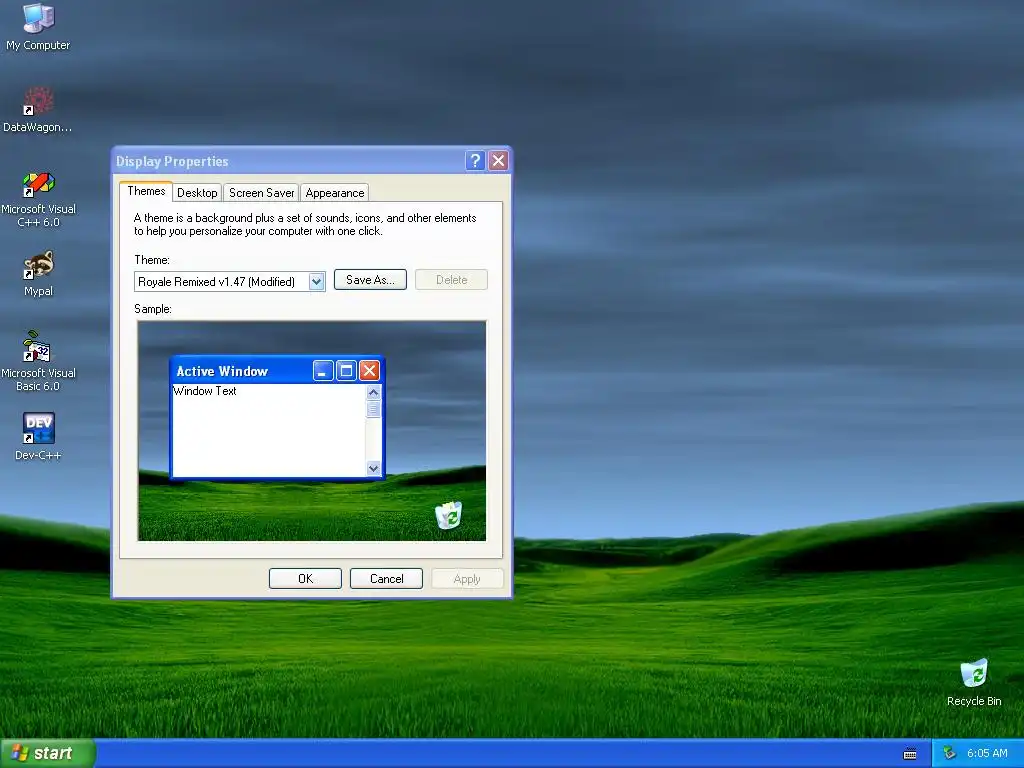This screenshot has width=1024, height=768.
Task: Select the Microsoft Visual C++ 6.0 shortcut
Action: click(38, 199)
